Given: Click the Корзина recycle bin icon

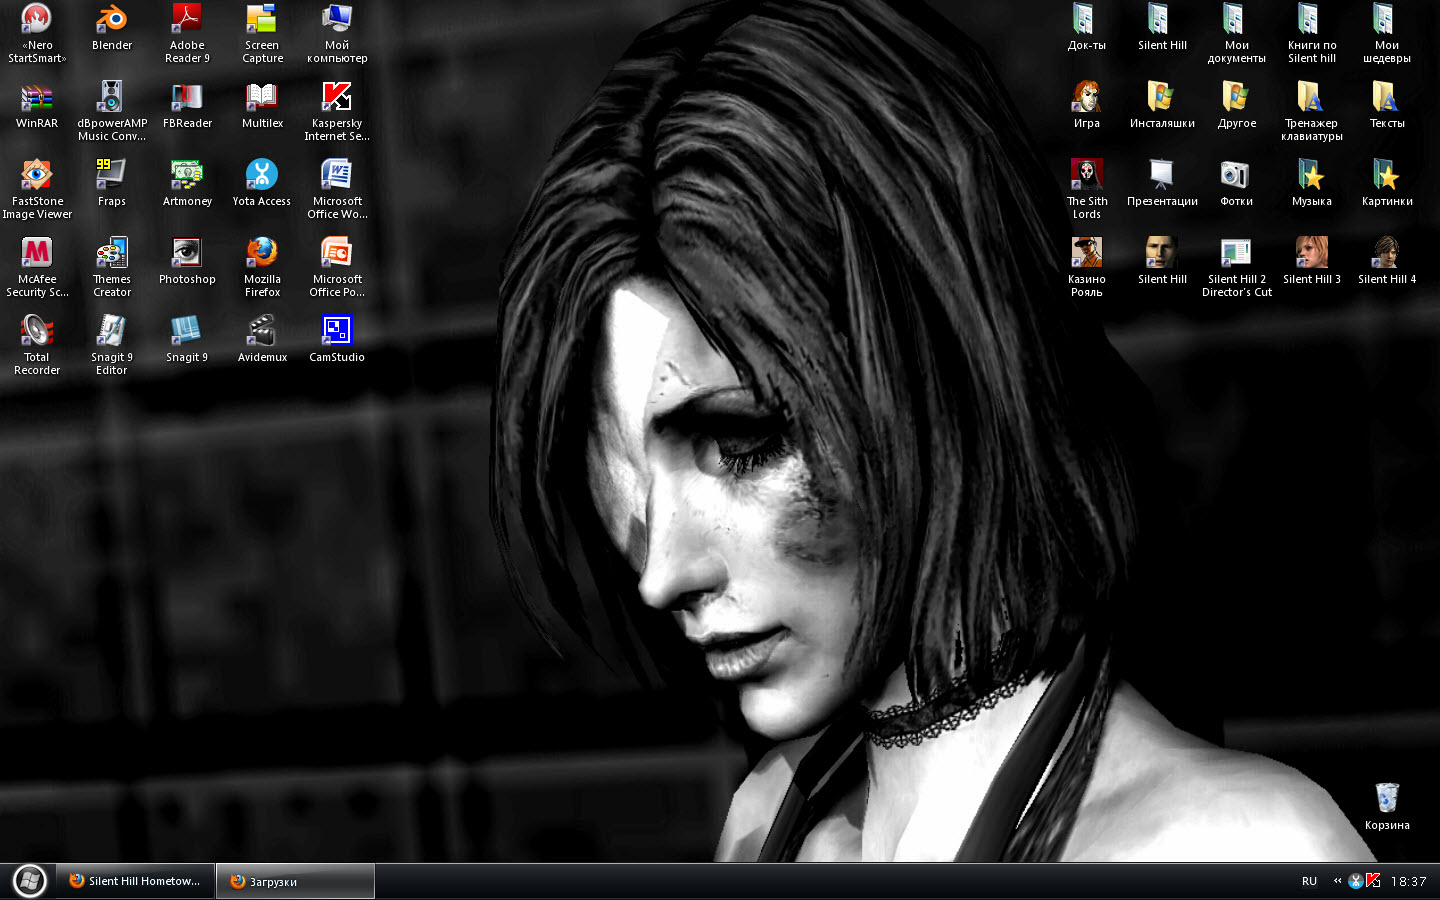Looking at the screenshot, I should pyautogui.click(x=1387, y=800).
